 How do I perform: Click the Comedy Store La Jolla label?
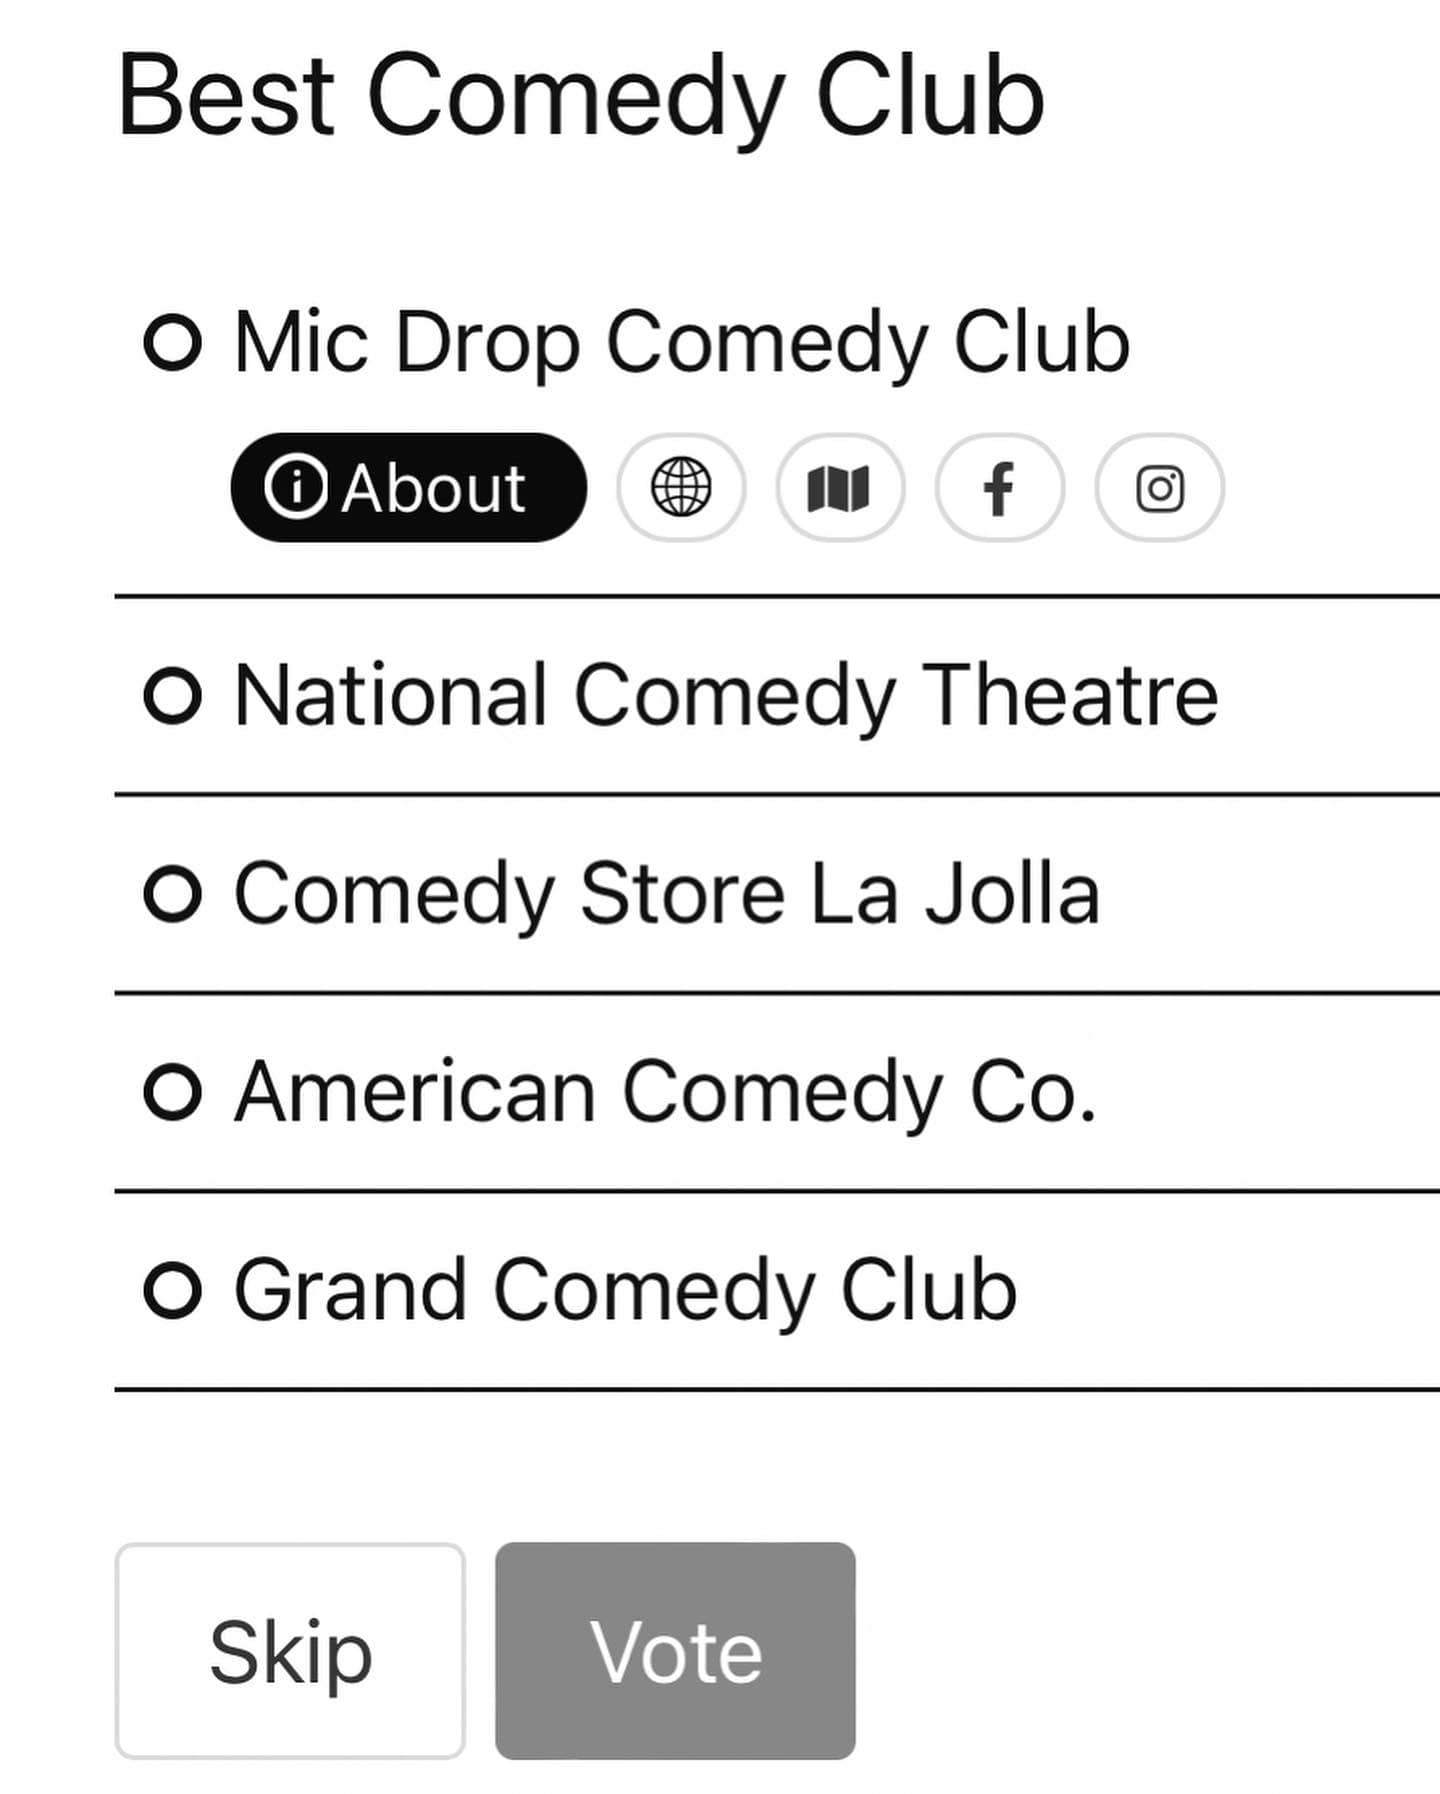(x=667, y=894)
